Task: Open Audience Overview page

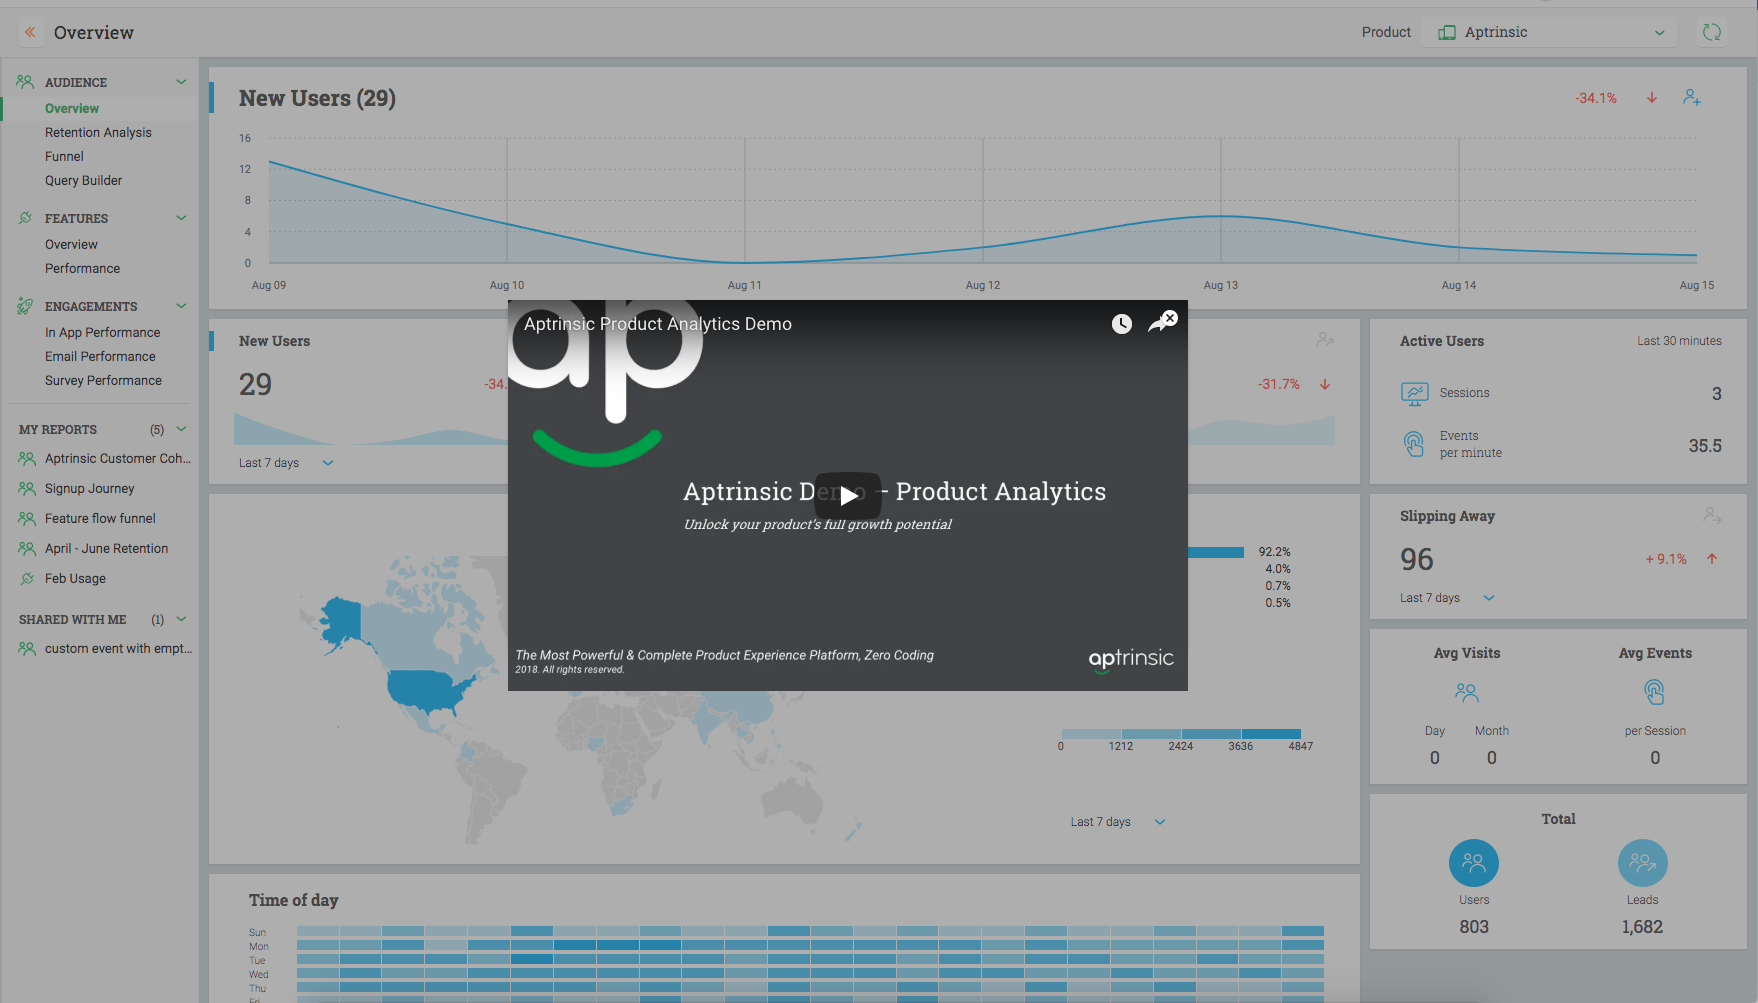Action: click(72, 108)
